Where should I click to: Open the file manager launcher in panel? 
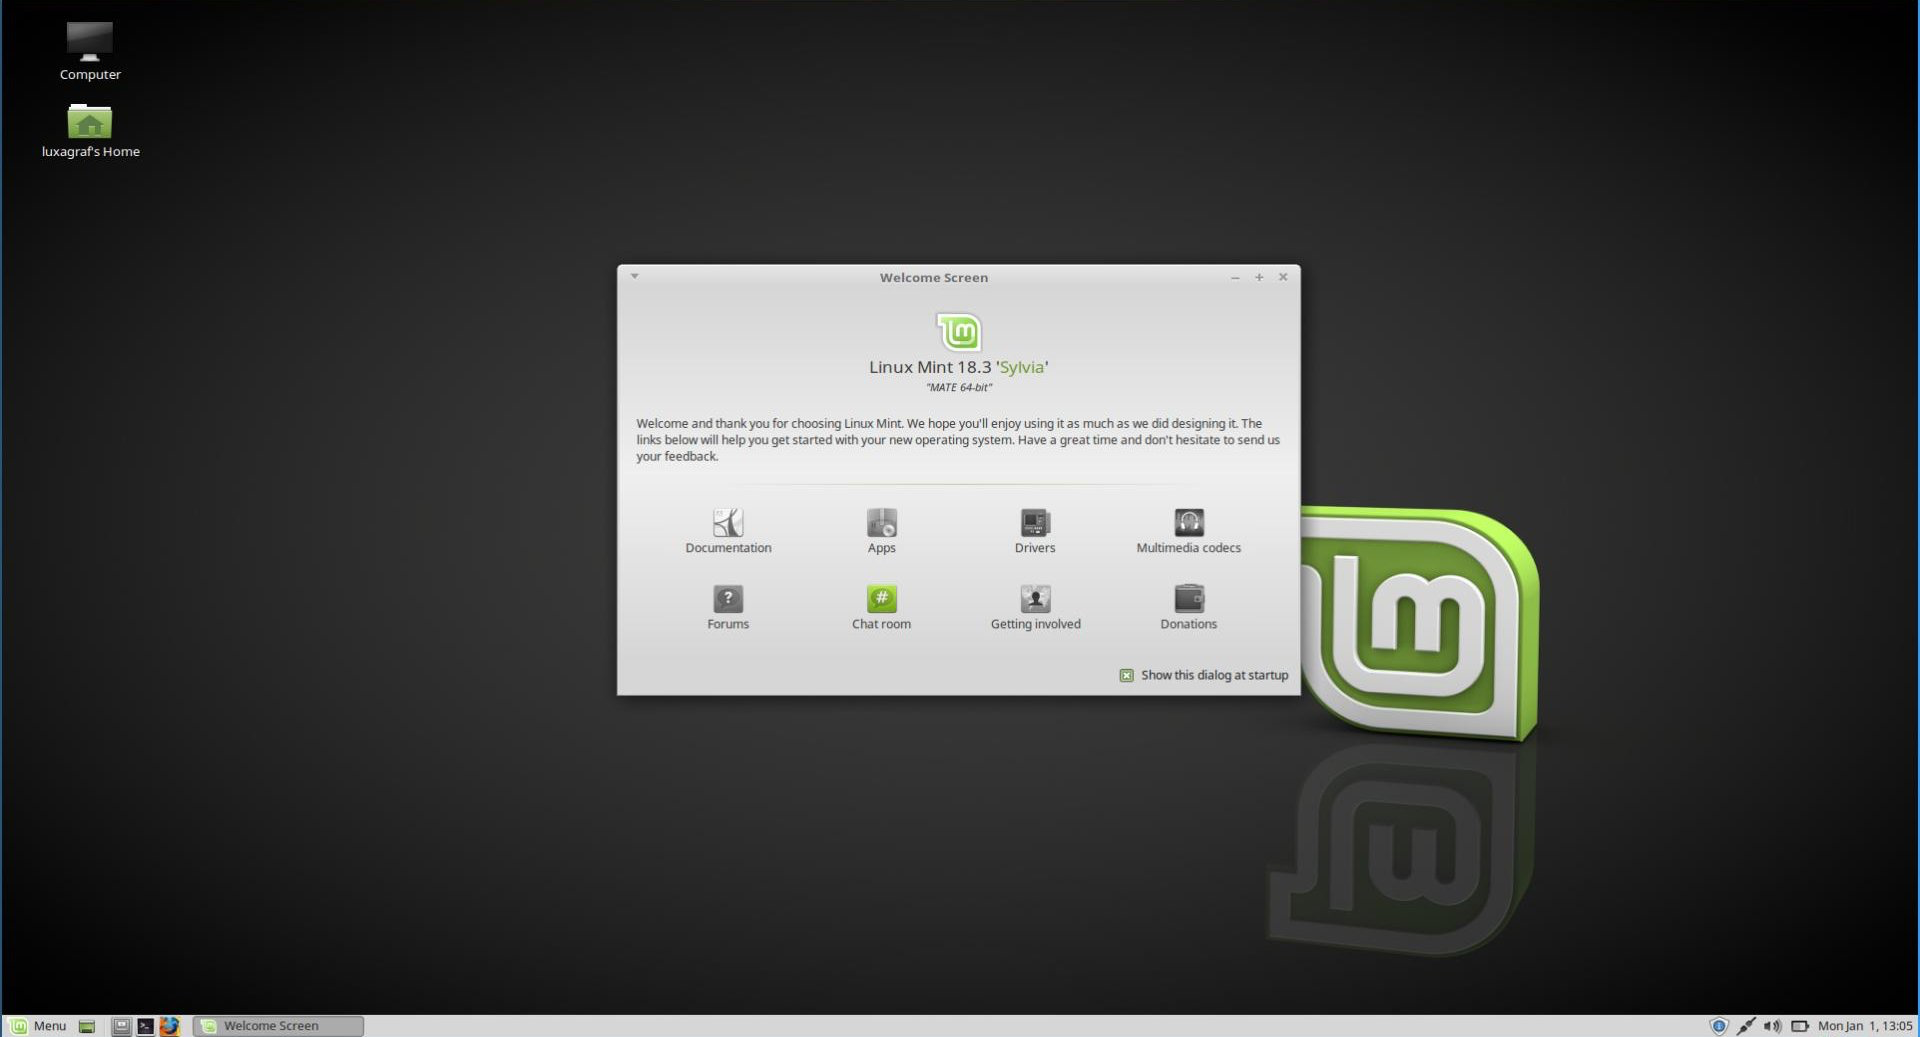pyautogui.click(x=121, y=1026)
